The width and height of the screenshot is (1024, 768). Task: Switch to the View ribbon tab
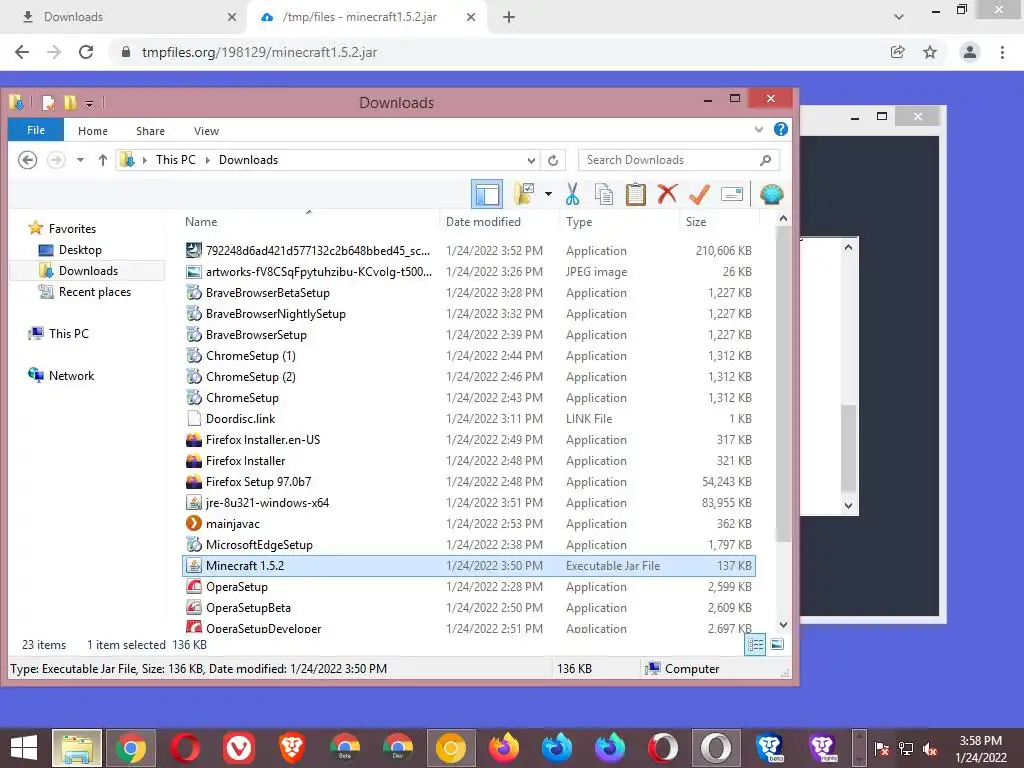pos(206,131)
